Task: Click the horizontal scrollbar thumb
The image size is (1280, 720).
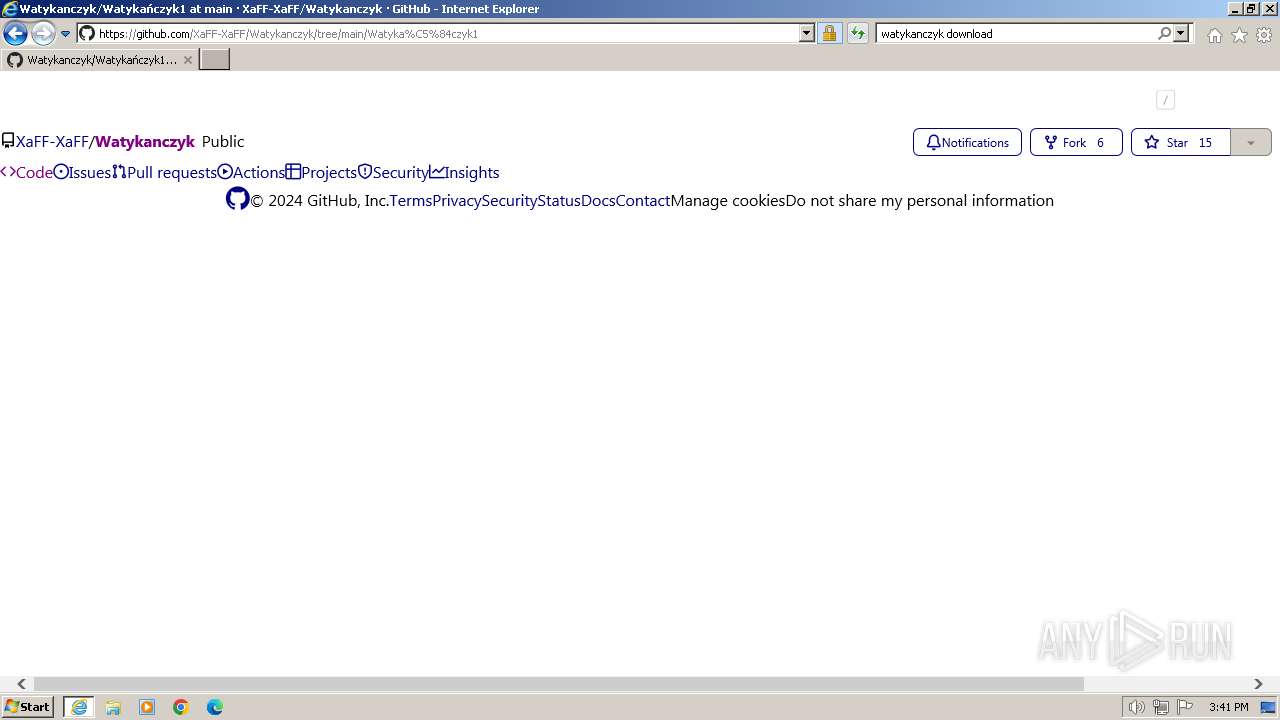Action: tap(559, 684)
